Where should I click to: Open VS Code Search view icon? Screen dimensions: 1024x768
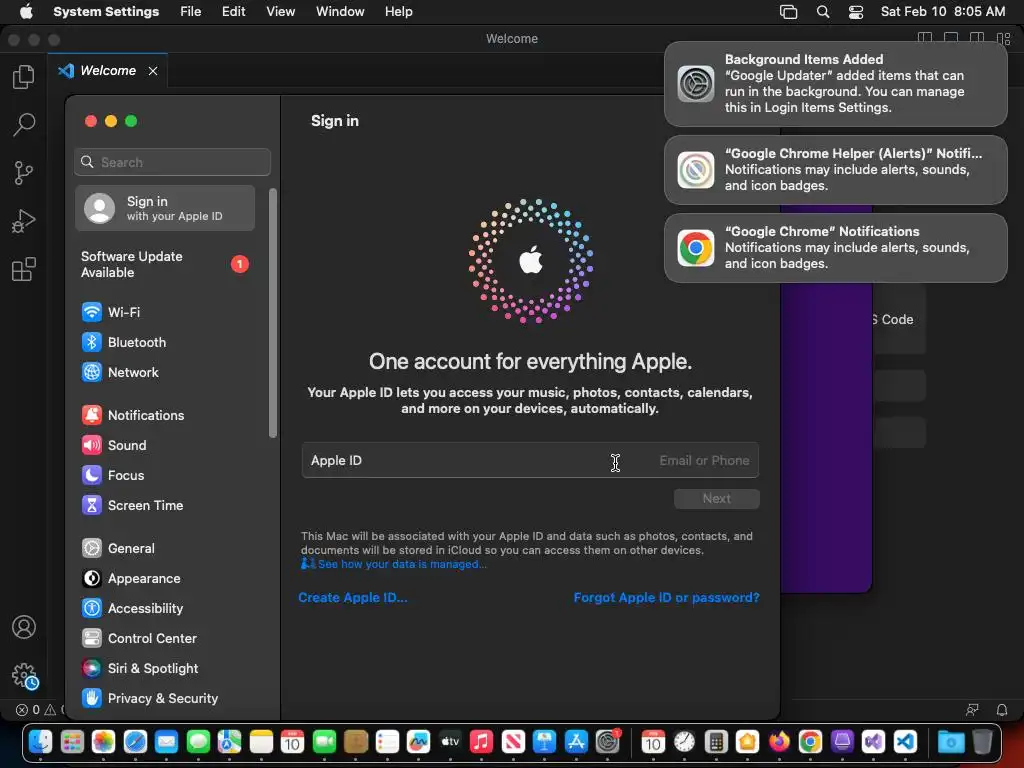(24, 124)
